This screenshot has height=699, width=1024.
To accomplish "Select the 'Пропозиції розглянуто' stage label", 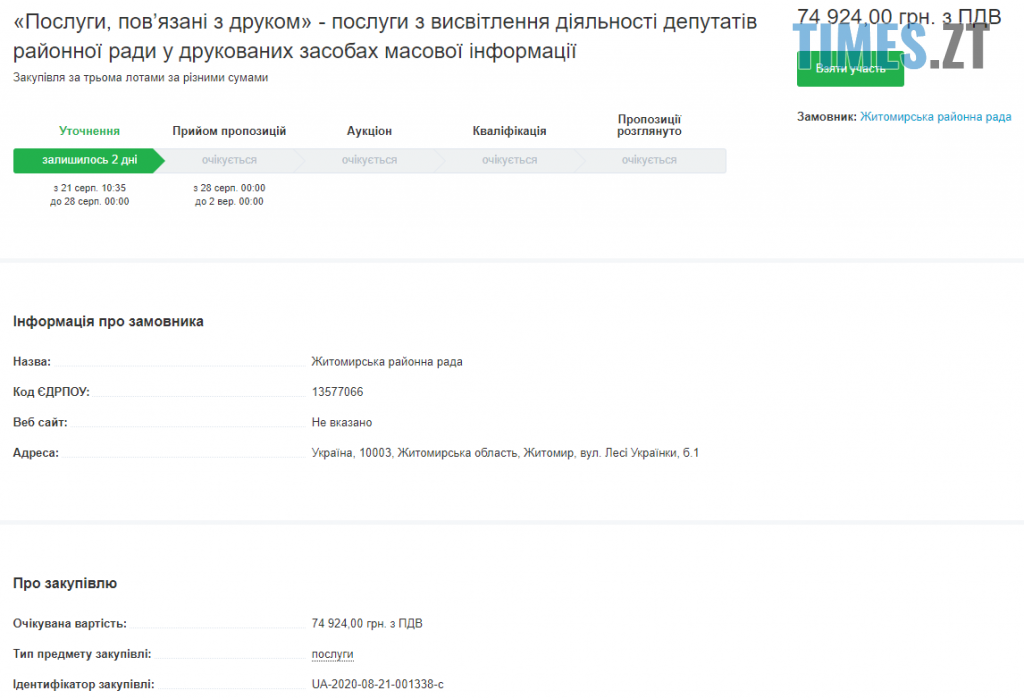I will (x=649, y=125).
